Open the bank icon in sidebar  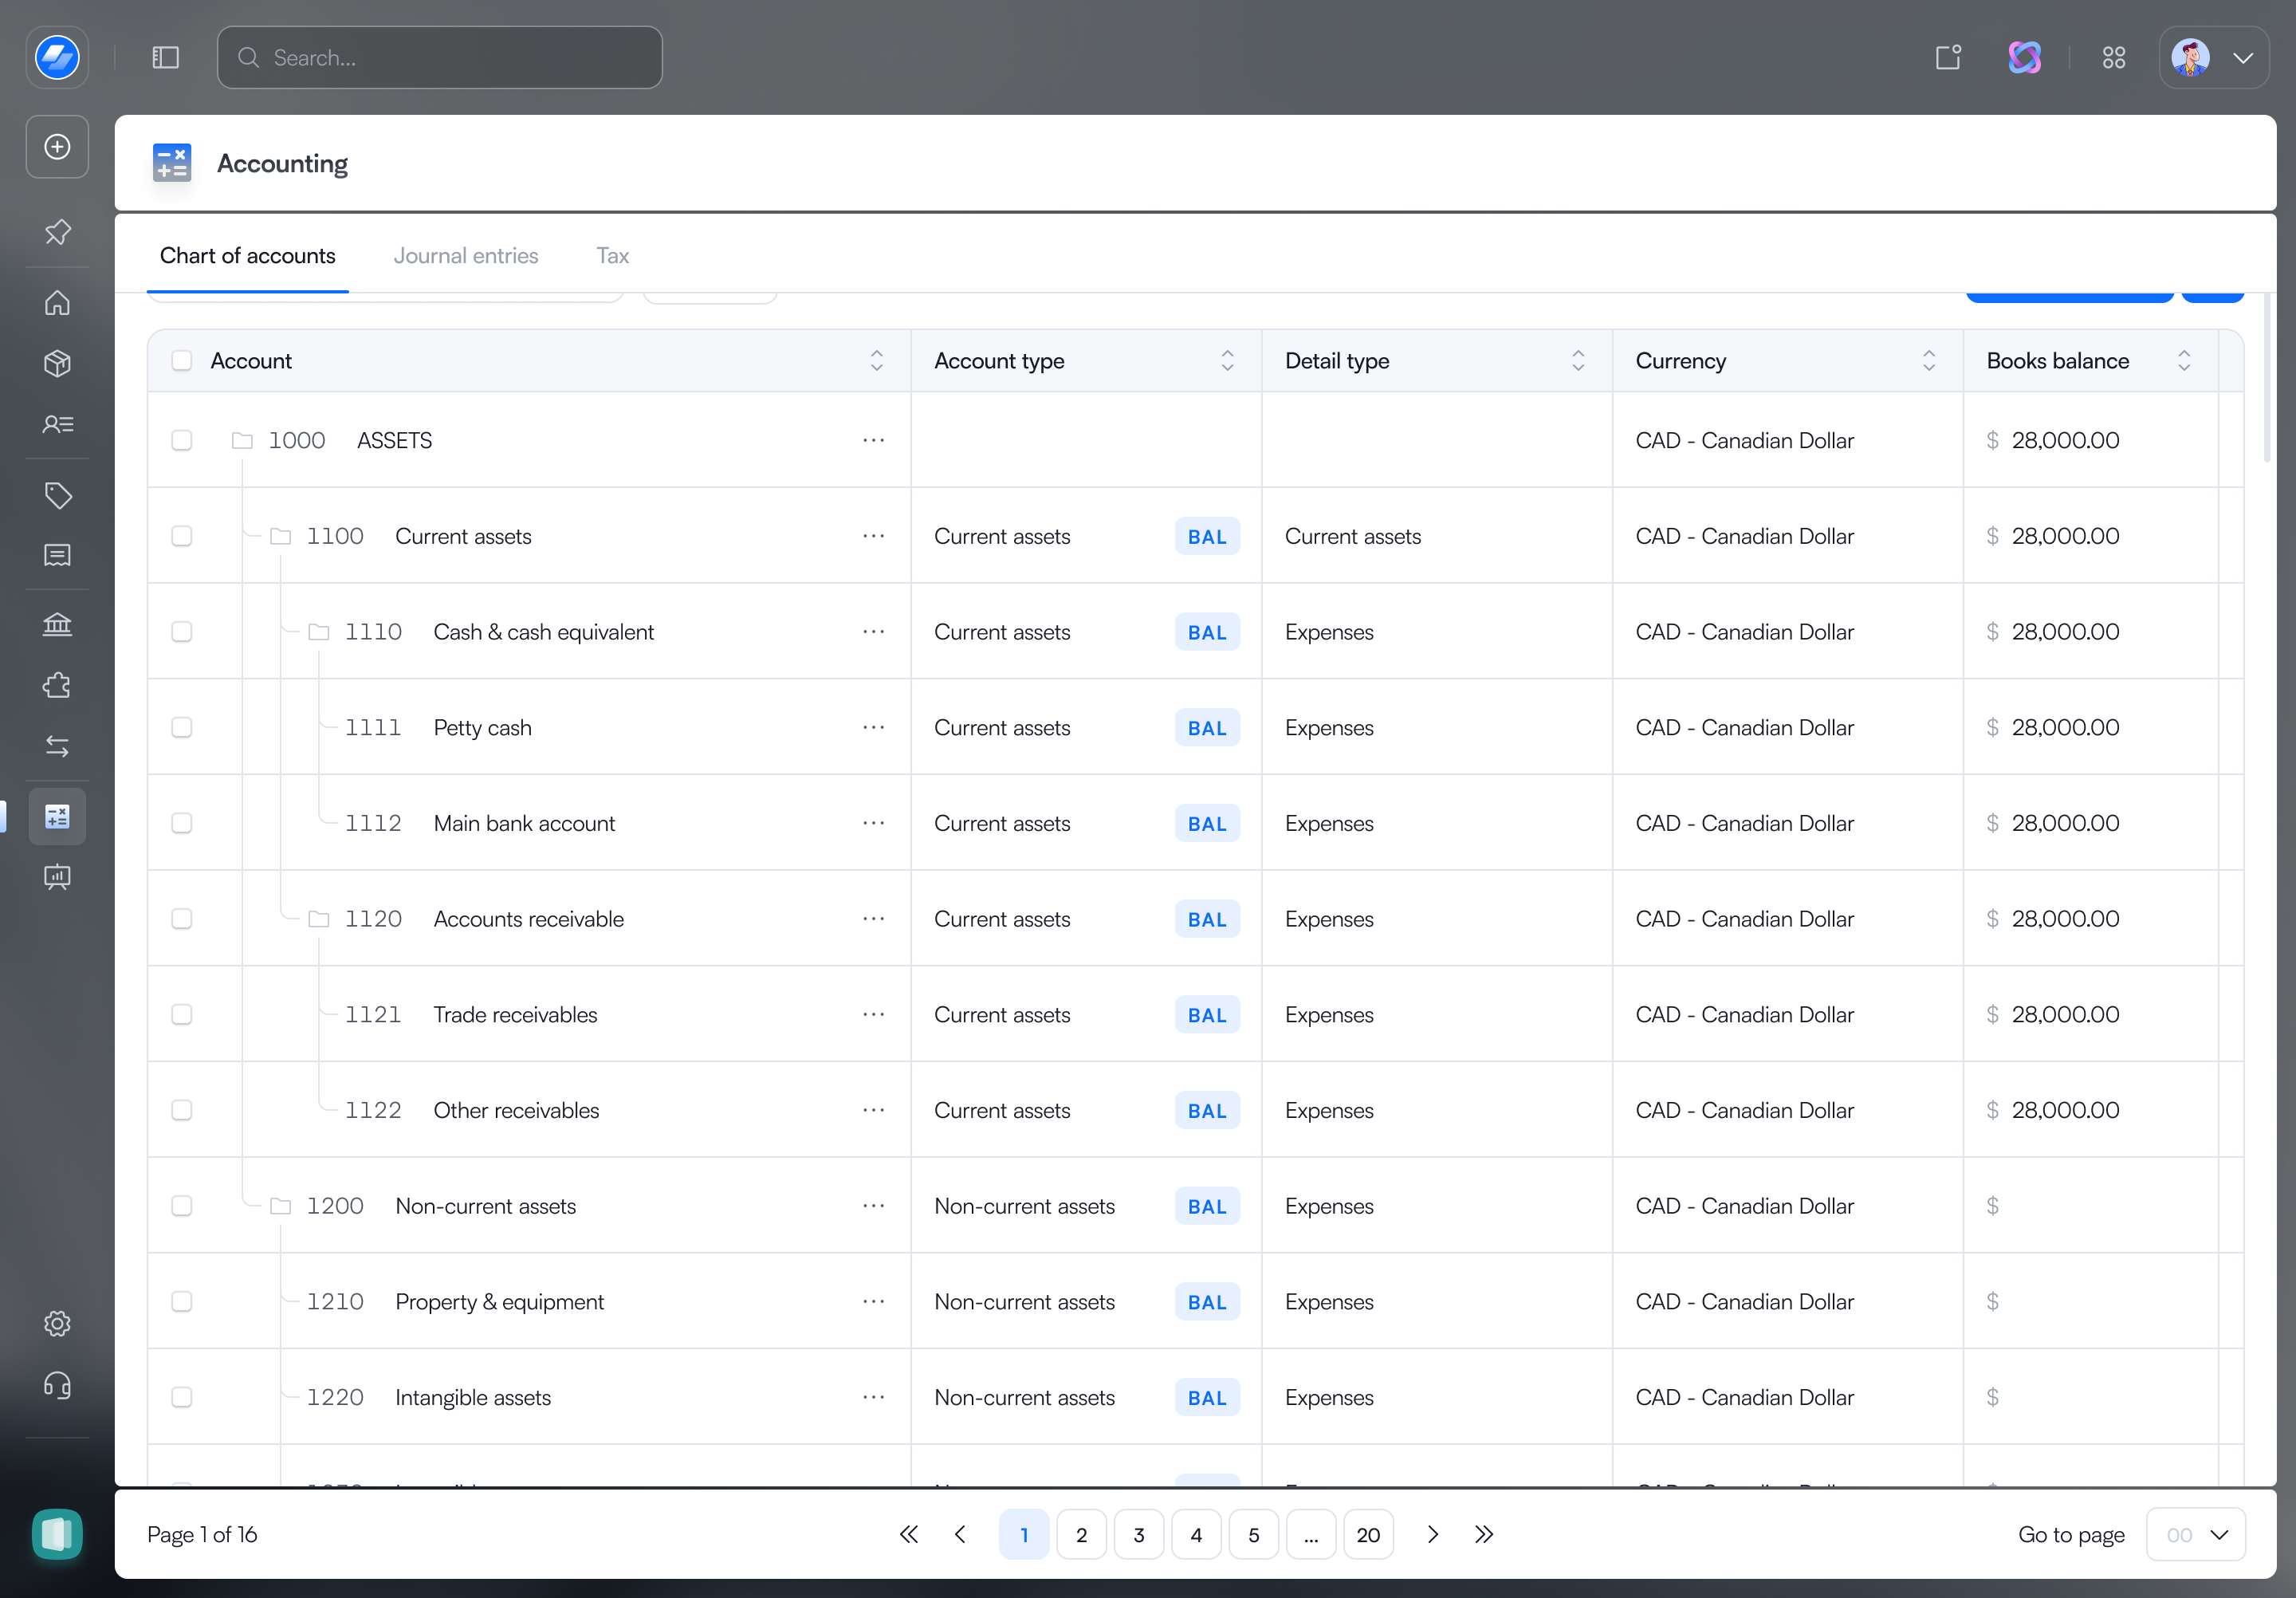57,625
